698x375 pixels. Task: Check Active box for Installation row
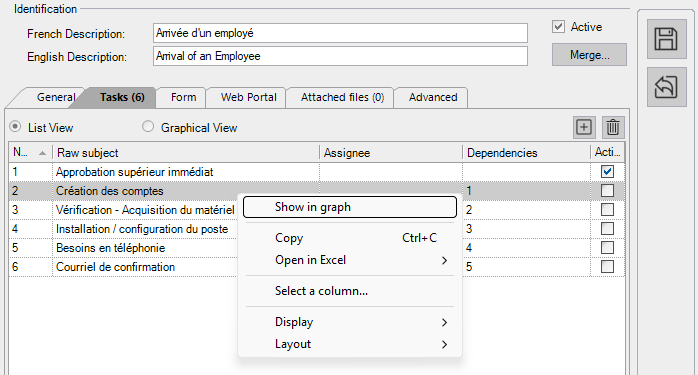click(607, 228)
